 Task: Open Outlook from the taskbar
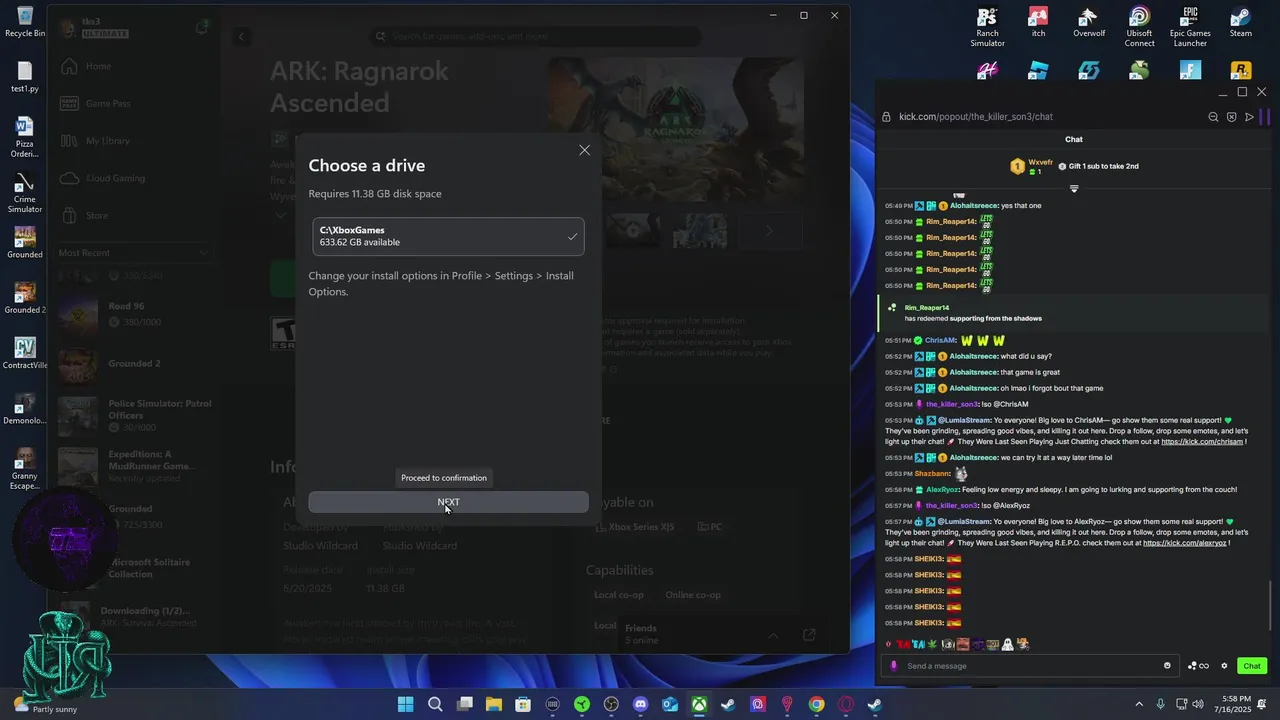pyautogui.click(x=670, y=705)
